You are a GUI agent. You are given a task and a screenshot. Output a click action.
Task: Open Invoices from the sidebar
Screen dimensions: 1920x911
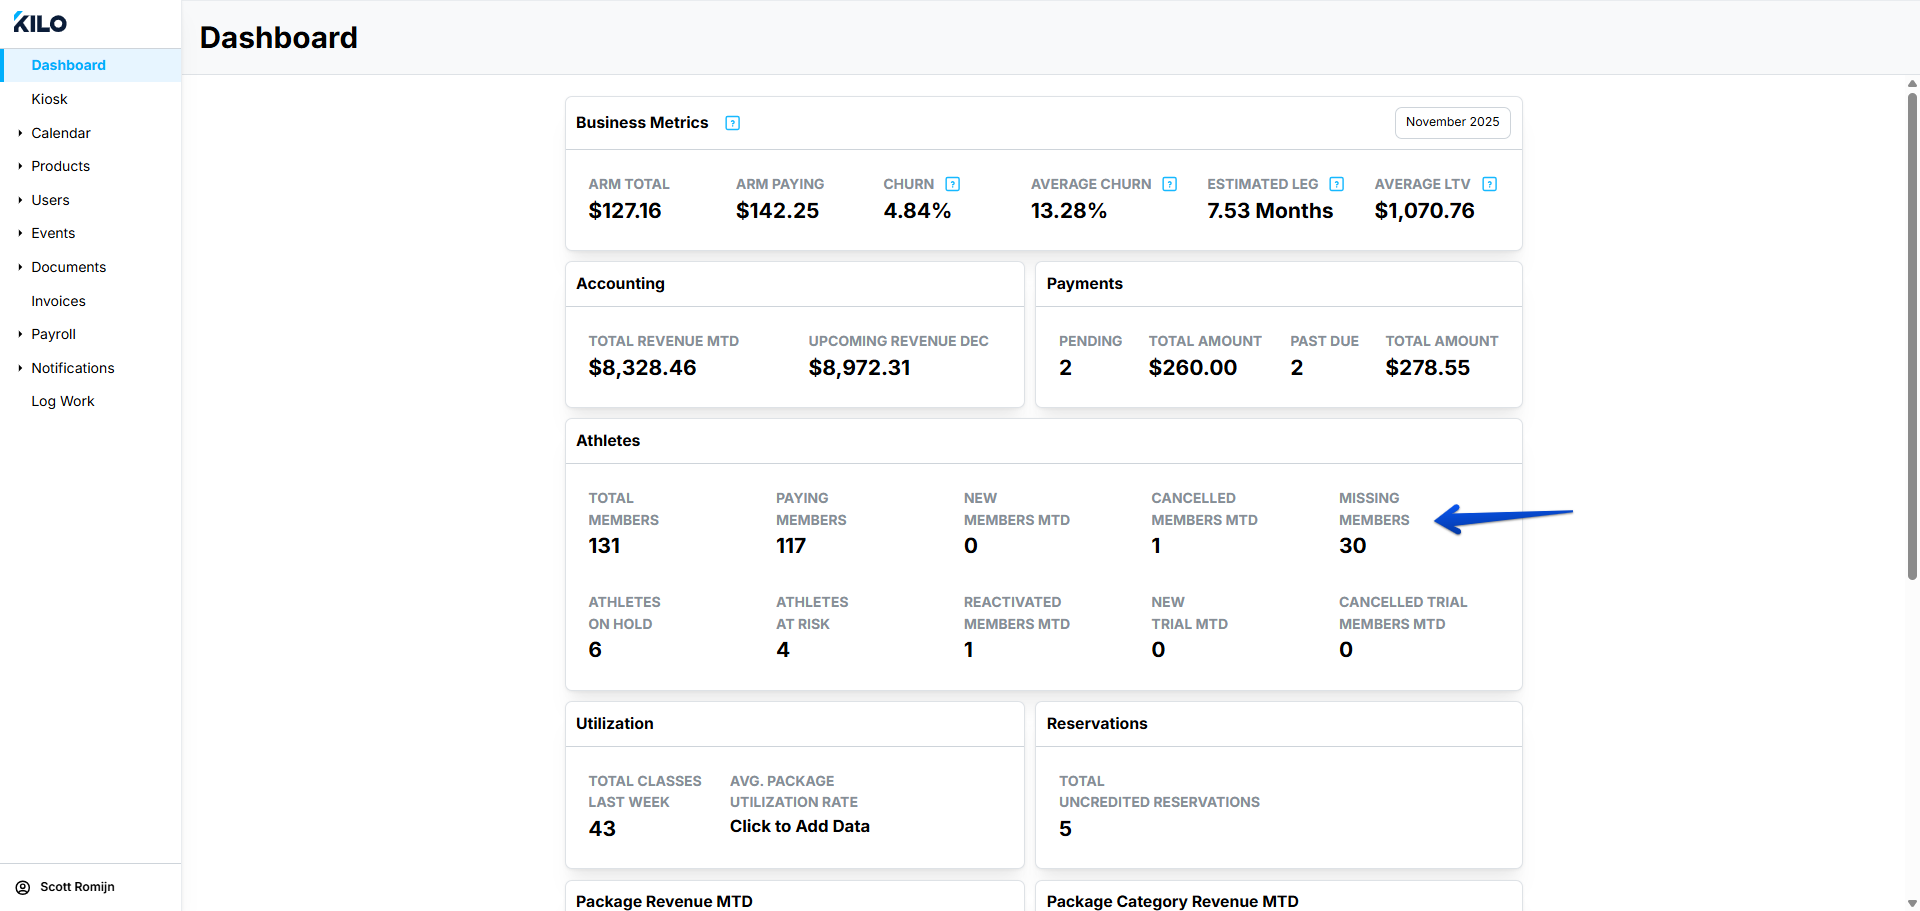(x=58, y=301)
